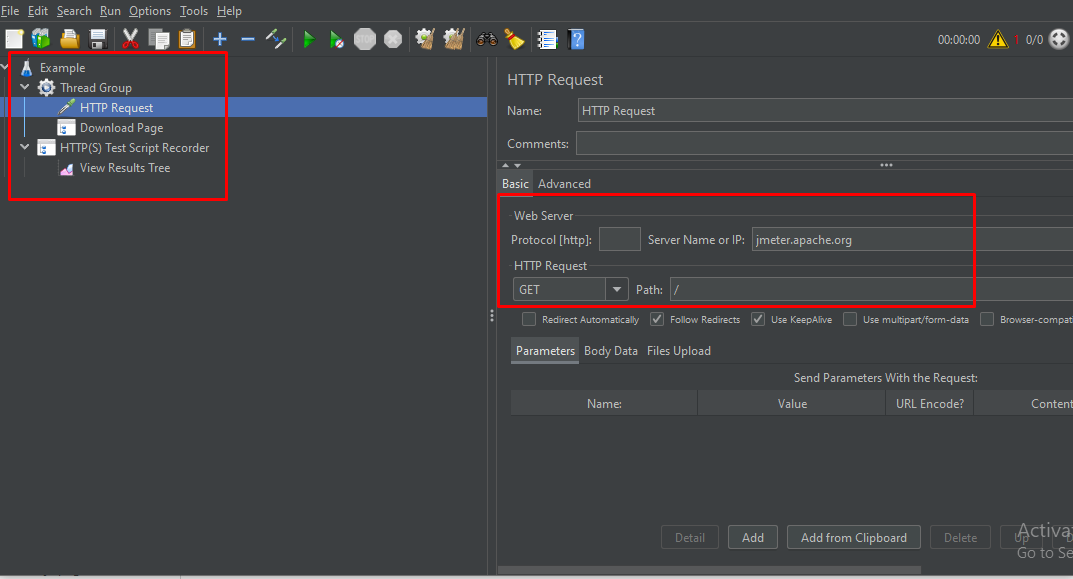Image resolution: width=1073 pixels, height=579 pixels.
Task: Enable Use multipart/form-data checkbox
Action: tap(850, 320)
